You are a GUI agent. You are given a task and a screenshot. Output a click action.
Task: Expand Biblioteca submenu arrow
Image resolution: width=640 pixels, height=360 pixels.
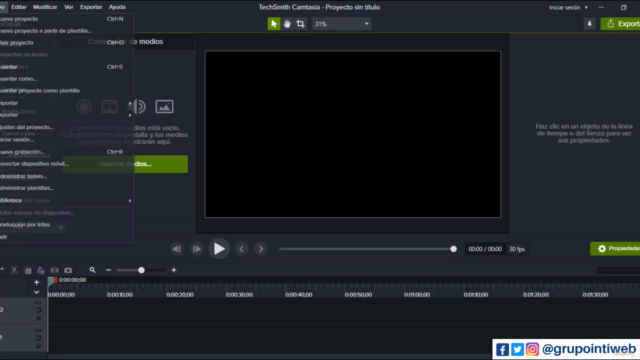(130, 200)
